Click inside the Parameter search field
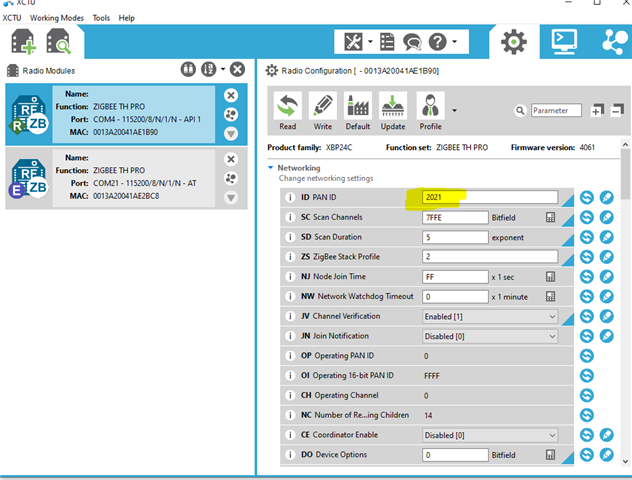 tap(556, 110)
